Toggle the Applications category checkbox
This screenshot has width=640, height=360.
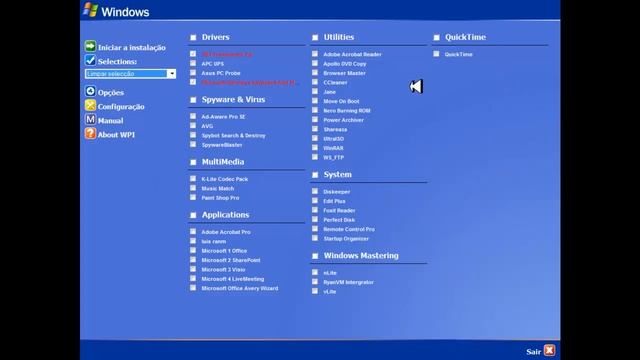pos(193,216)
